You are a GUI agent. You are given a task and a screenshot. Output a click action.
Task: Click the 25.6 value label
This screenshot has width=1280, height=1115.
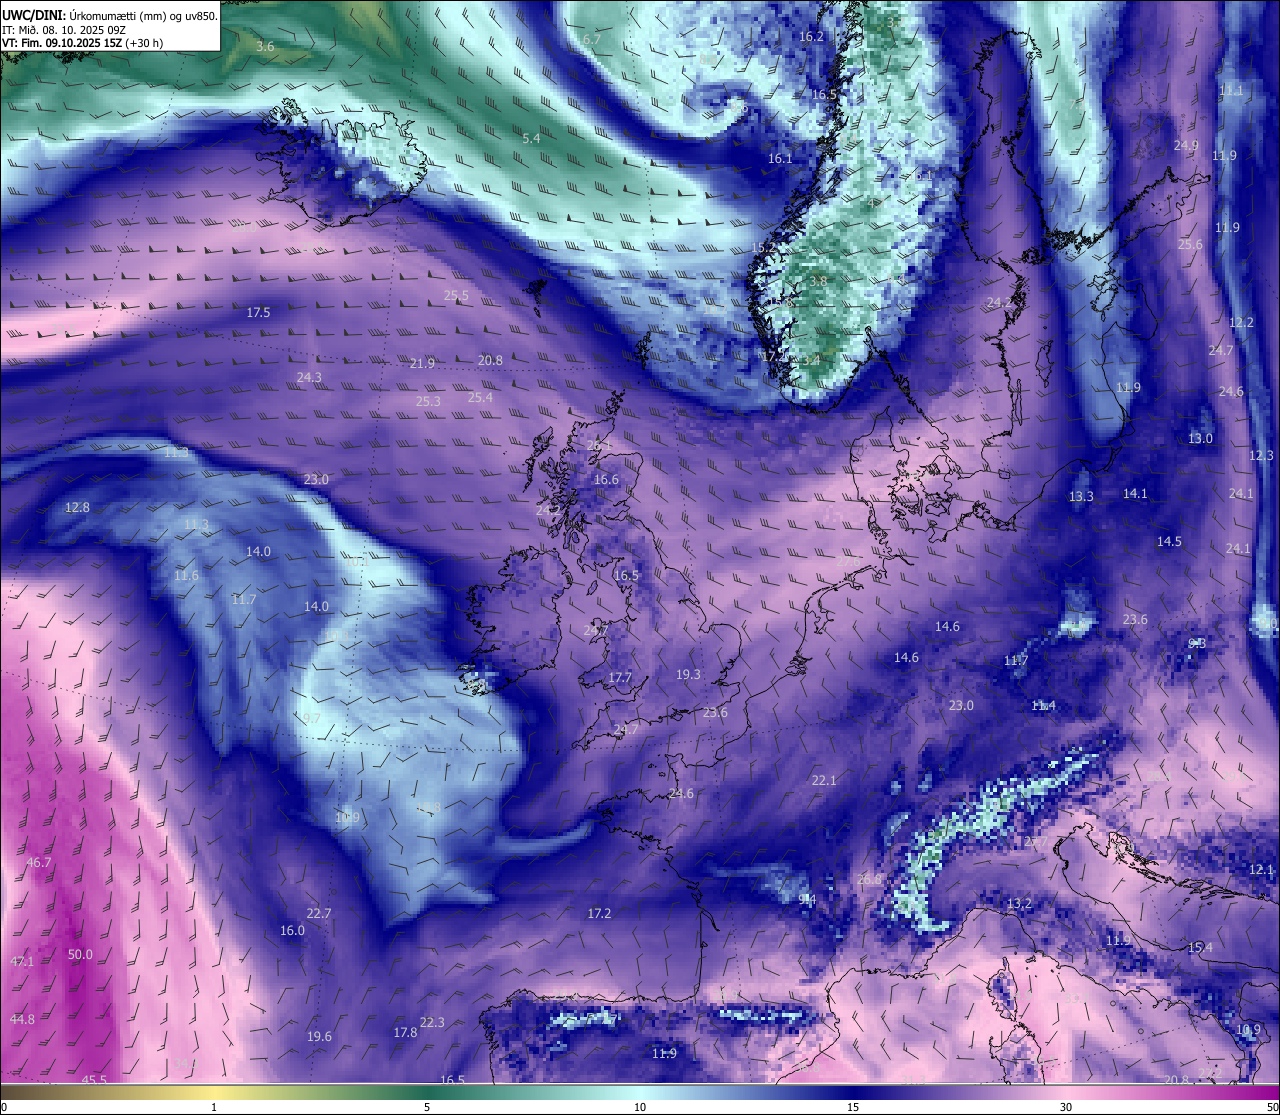coord(1190,244)
